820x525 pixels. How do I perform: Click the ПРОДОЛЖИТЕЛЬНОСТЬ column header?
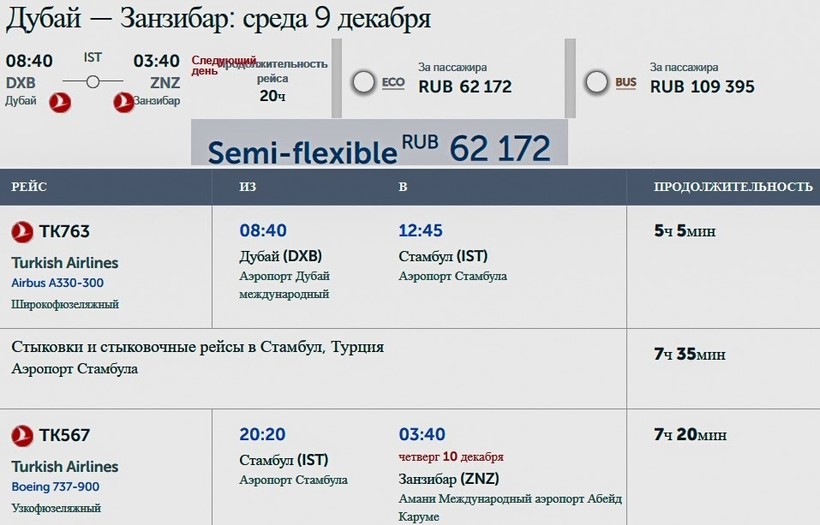(732, 187)
